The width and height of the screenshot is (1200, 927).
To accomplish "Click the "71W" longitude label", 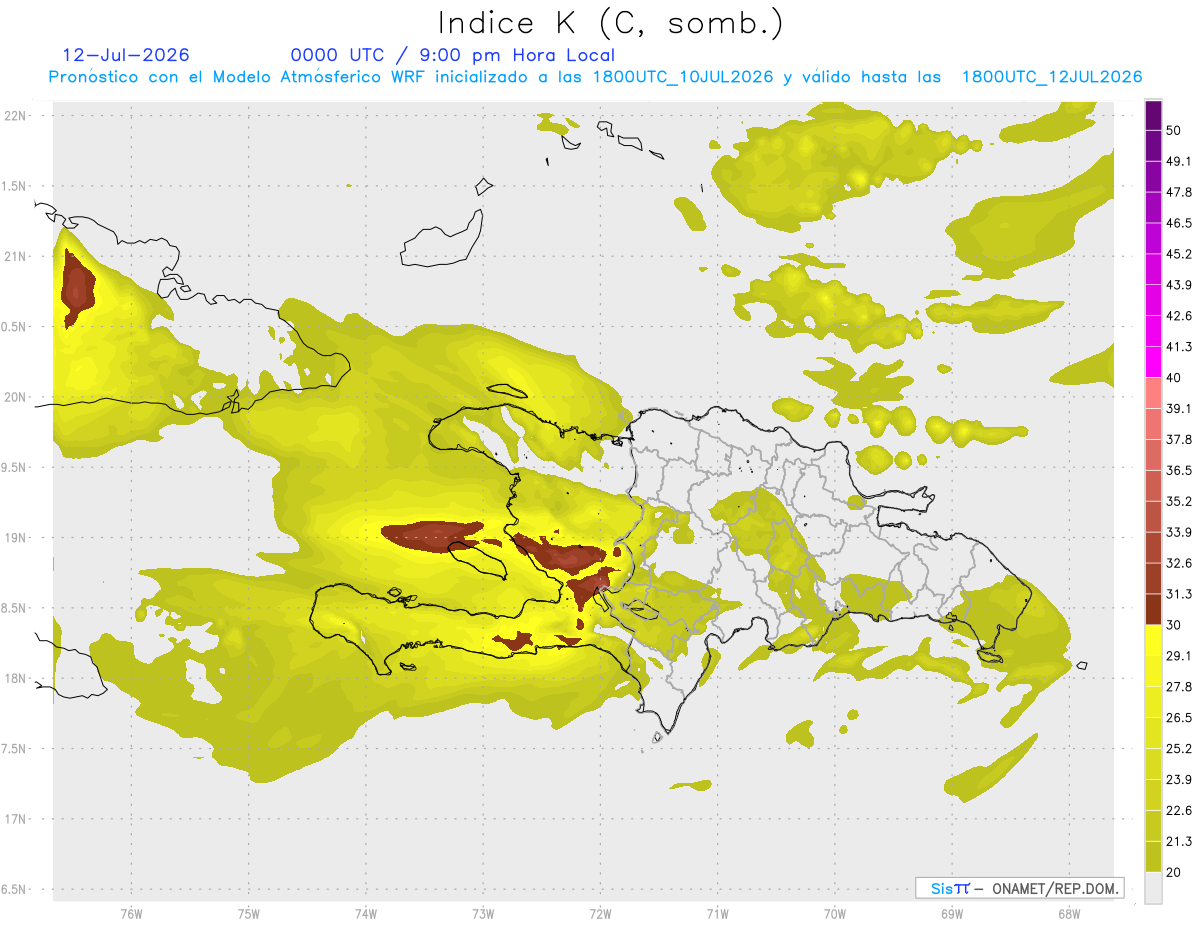I will 717,914.
